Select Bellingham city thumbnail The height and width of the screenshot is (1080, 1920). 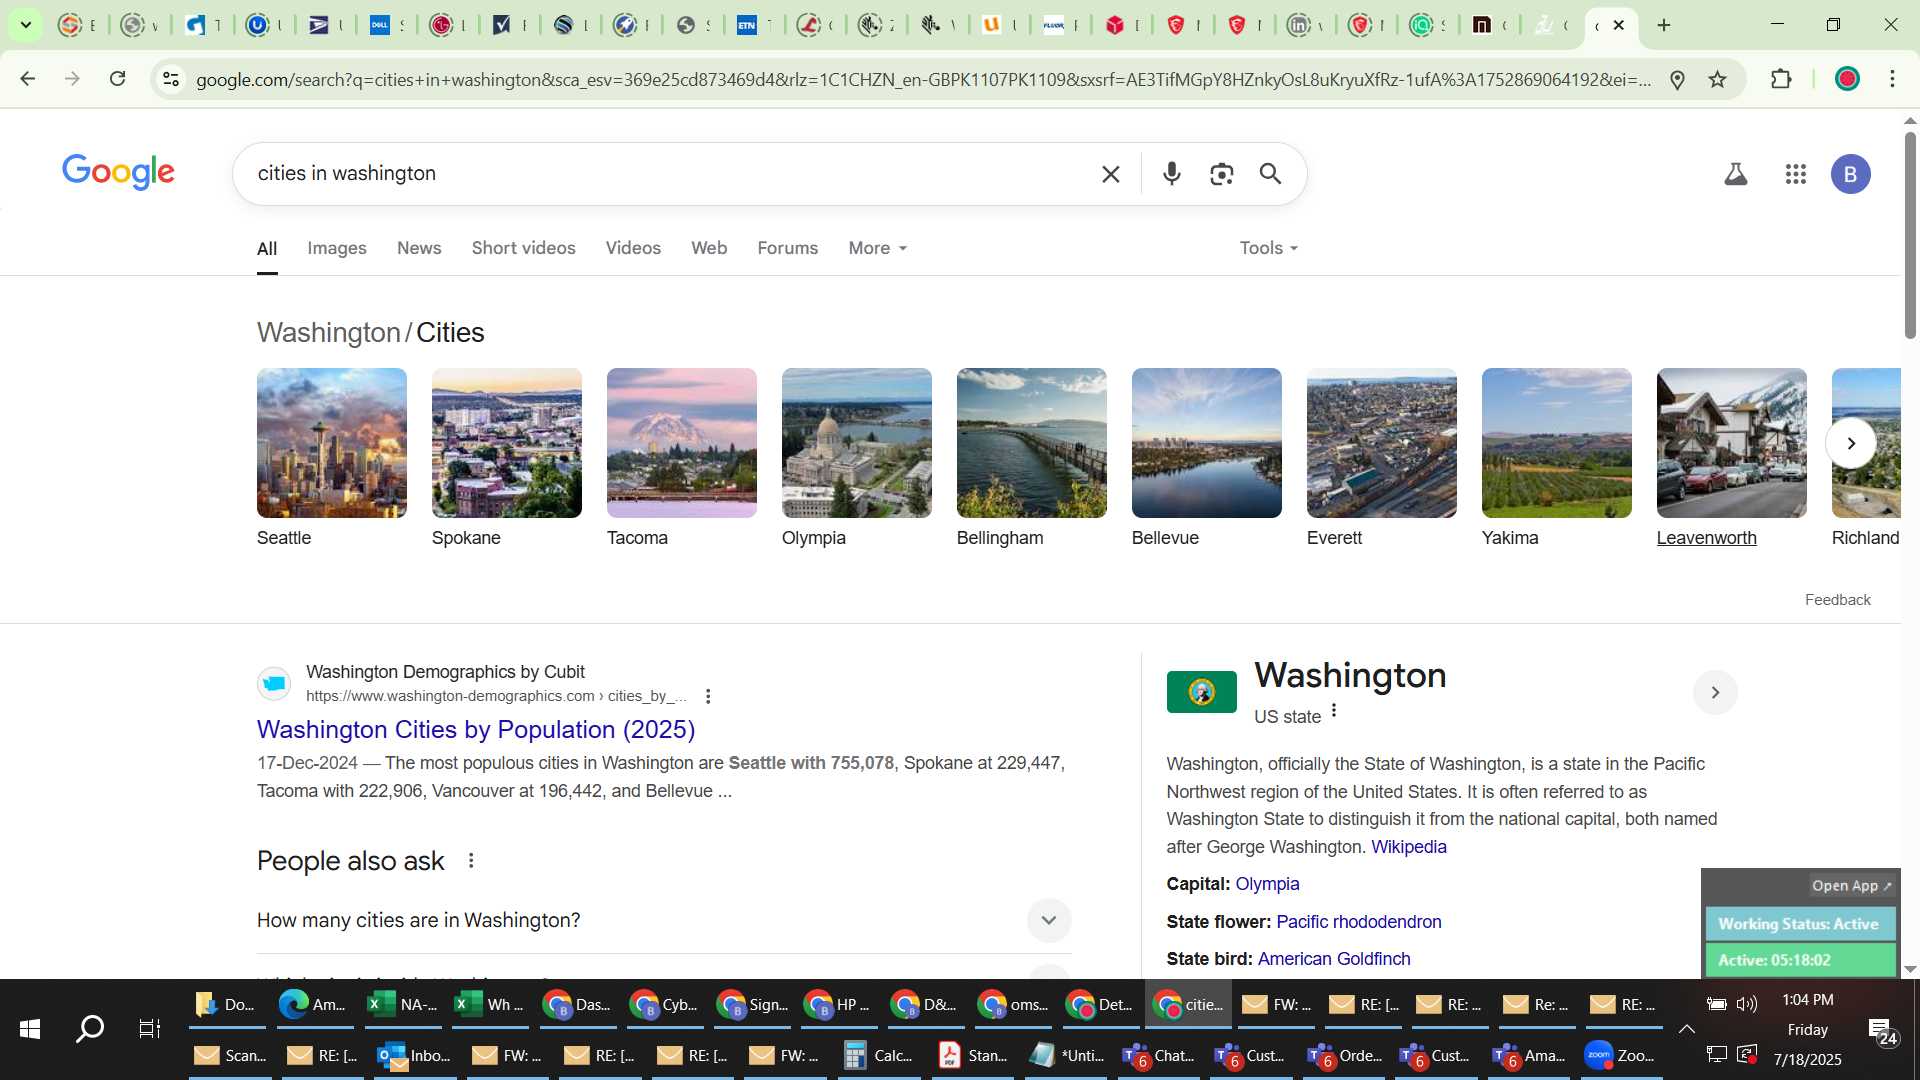pos(1031,443)
